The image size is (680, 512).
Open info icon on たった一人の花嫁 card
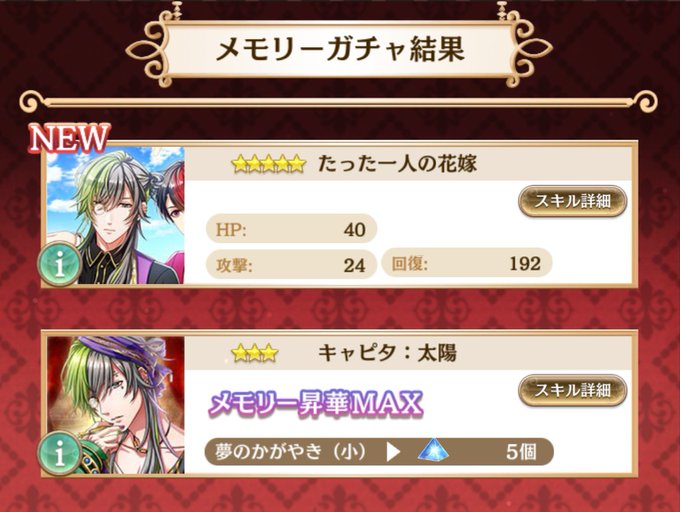[59, 264]
